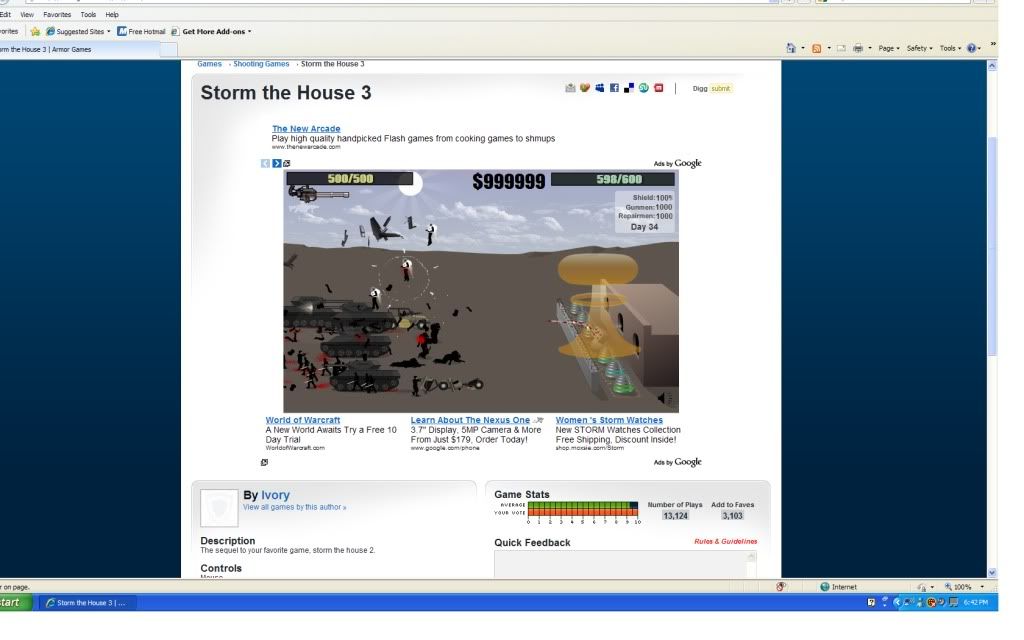Image resolution: width=1024 pixels, height=640 pixels.
Task: Click the game rating vote bar
Action: coord(583,513)
